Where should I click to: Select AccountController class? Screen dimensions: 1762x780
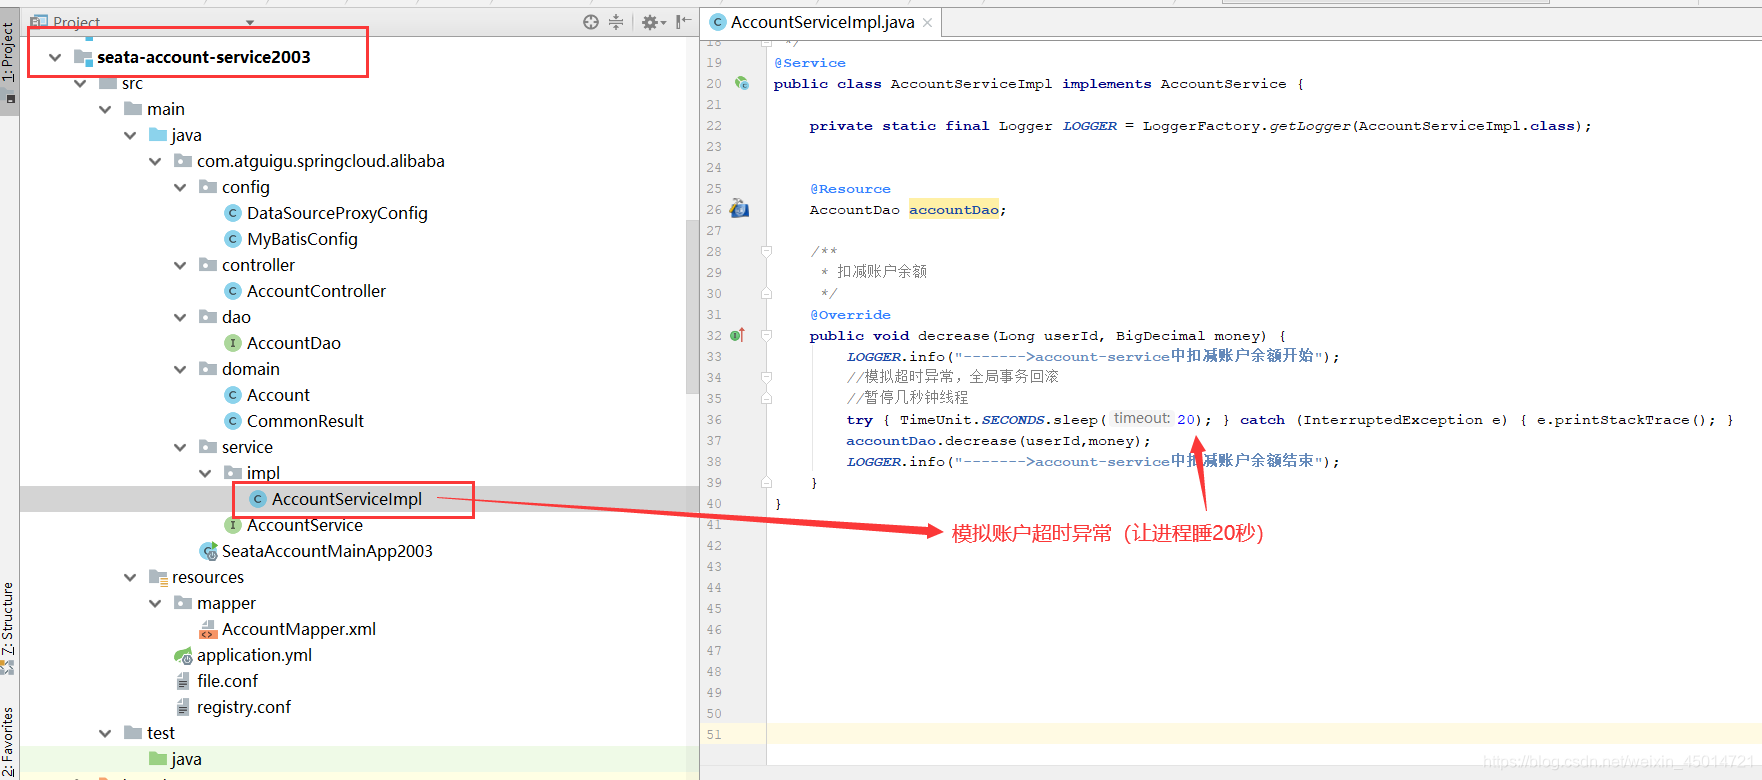coord(316,291)
